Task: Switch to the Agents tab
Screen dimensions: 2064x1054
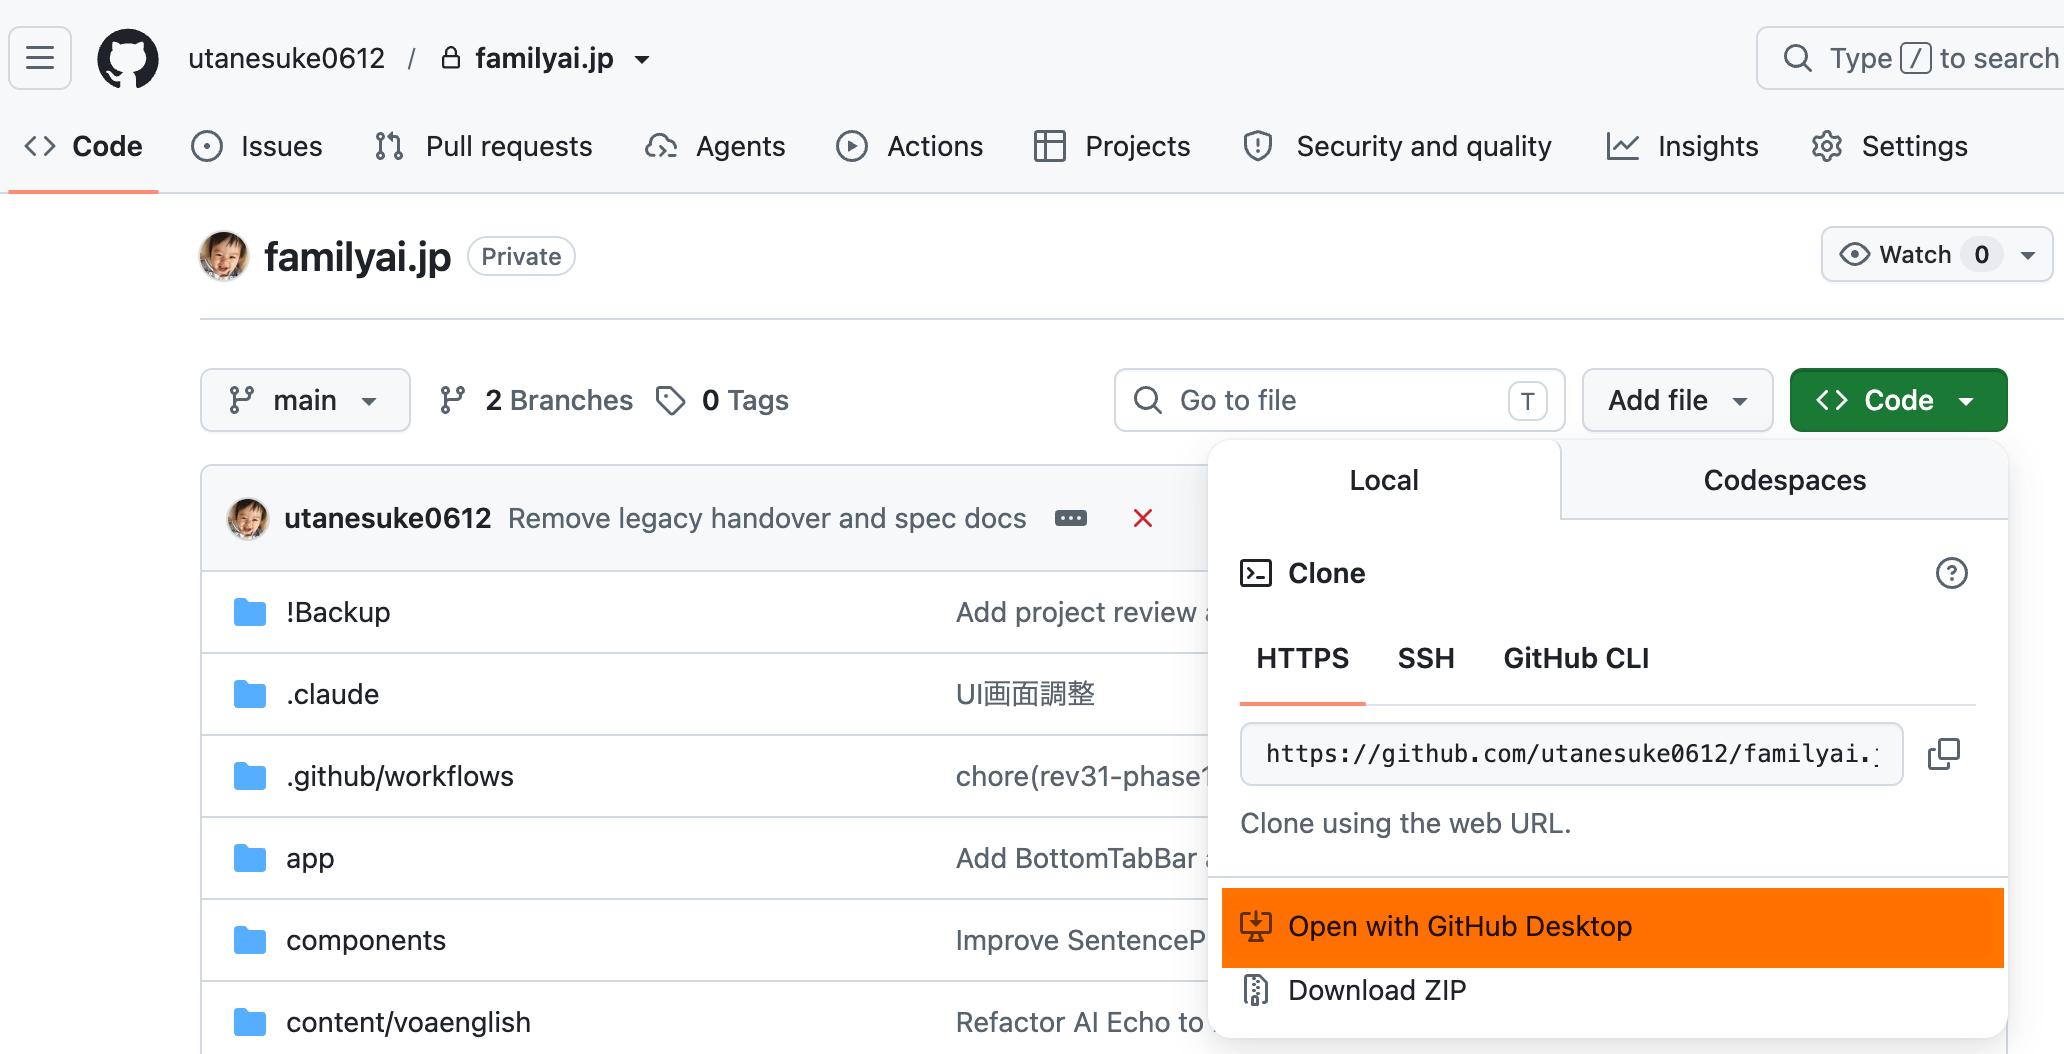Action: tap(715, 146)
